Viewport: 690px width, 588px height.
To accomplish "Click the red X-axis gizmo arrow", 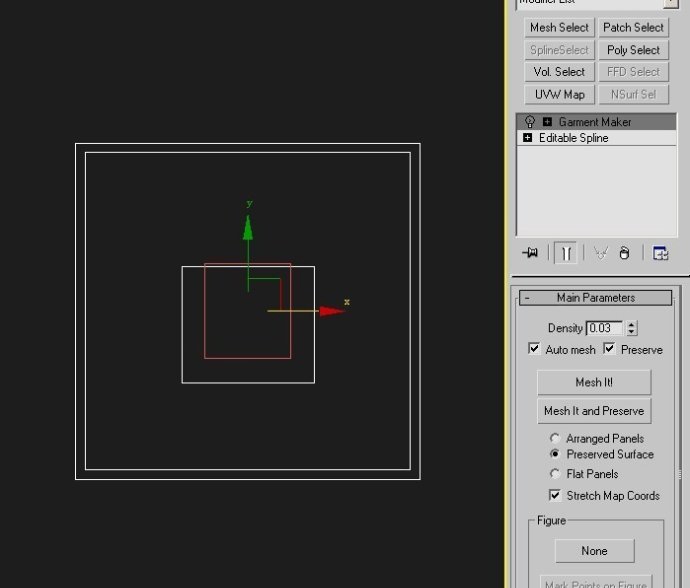I will click(332, 311).
